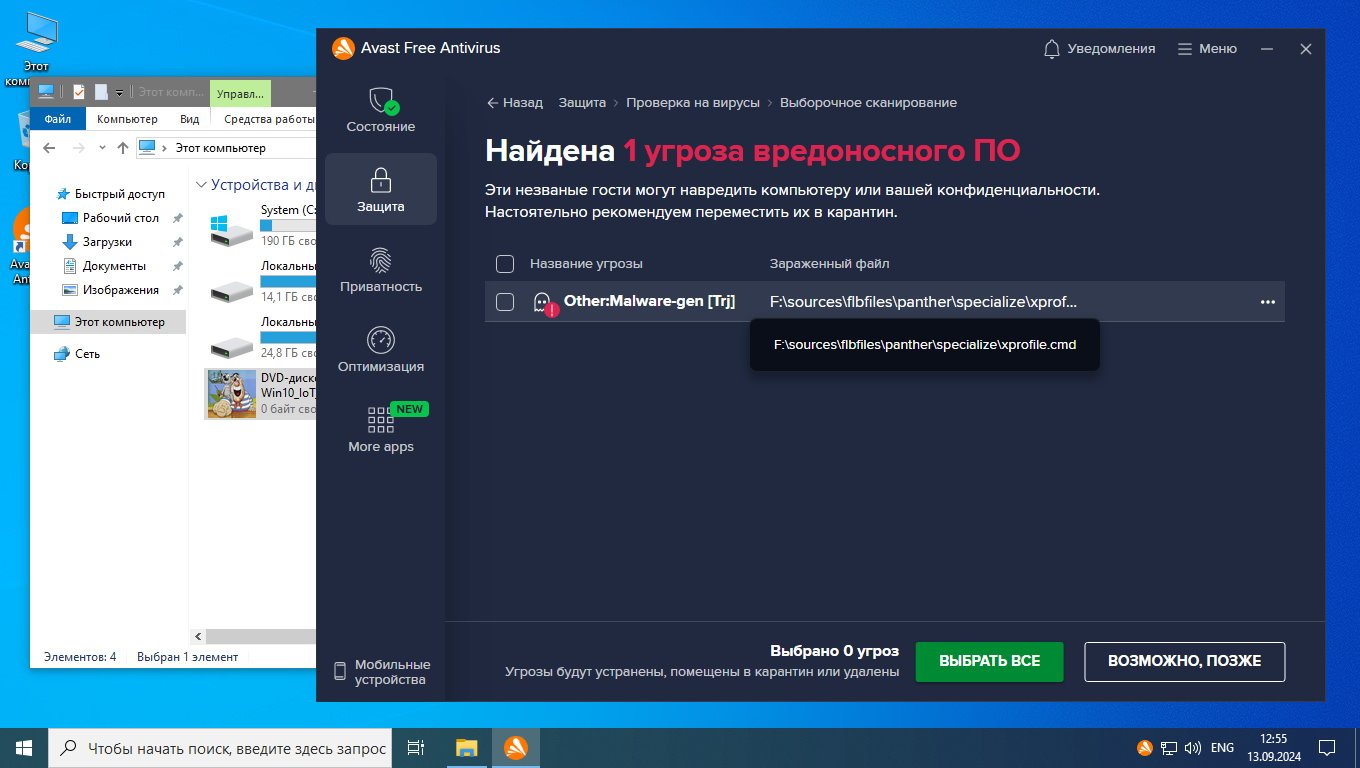Click the Avast system tray icon

pos(1145,747)
